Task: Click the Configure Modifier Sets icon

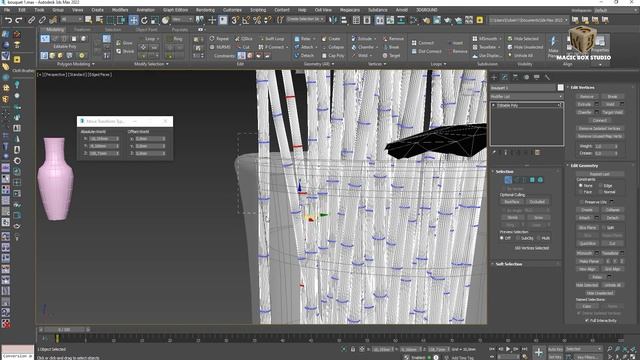Action: click(x=538, y=152)
